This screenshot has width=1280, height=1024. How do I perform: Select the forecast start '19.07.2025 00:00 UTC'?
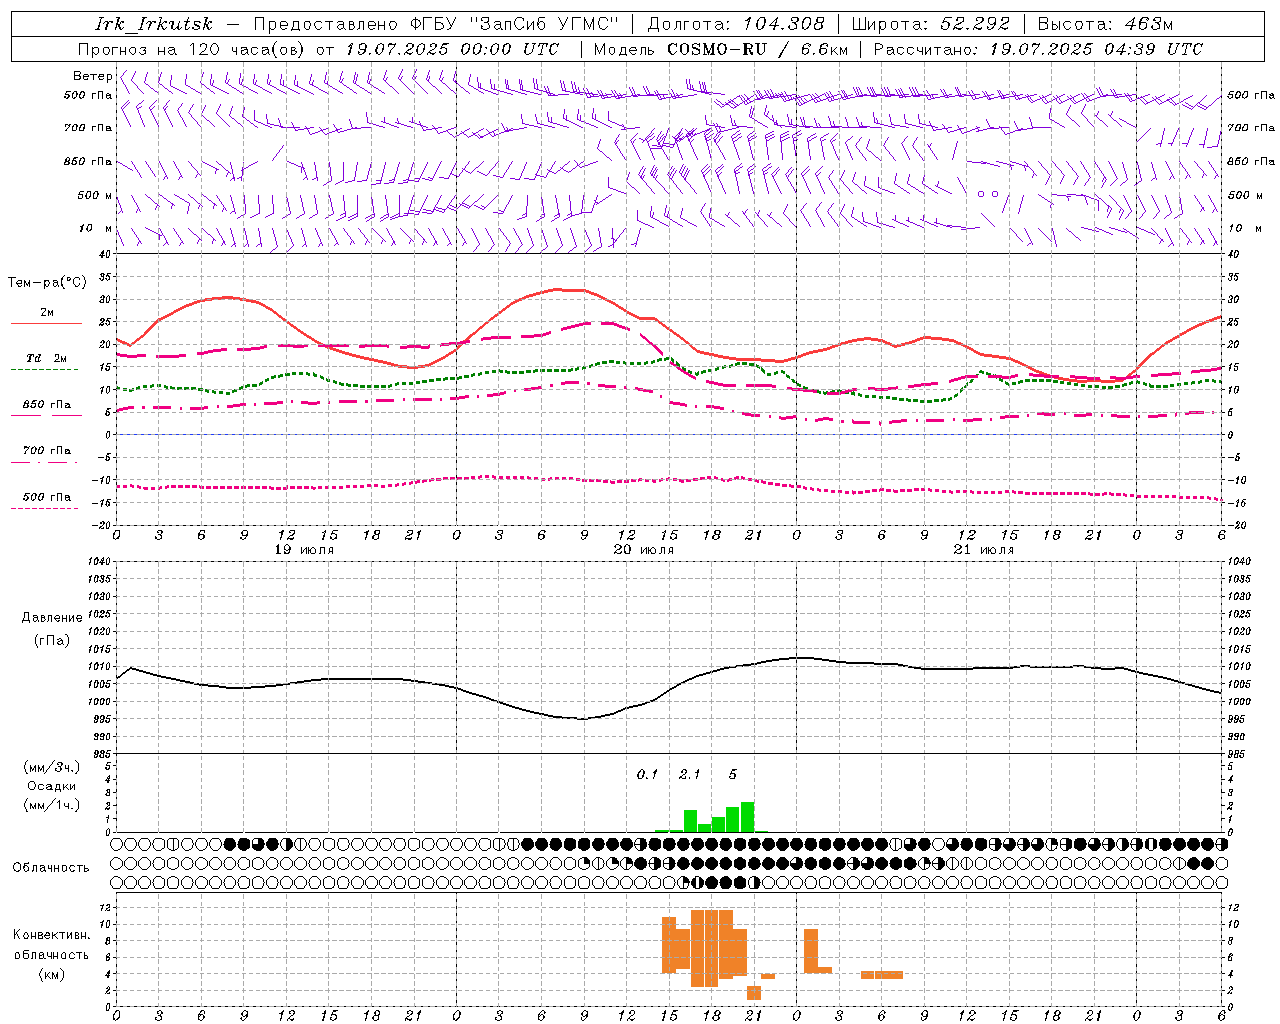(452, 49)
